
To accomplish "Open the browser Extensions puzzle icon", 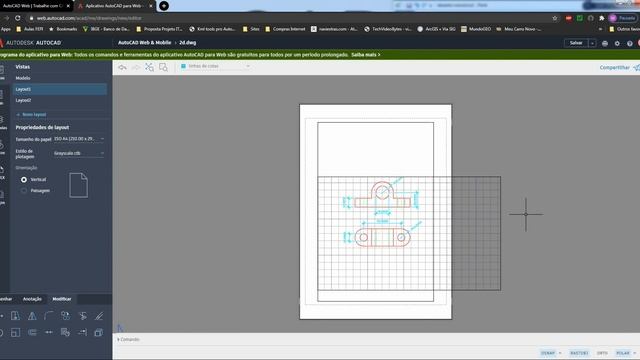I will (x=602, y=18).
